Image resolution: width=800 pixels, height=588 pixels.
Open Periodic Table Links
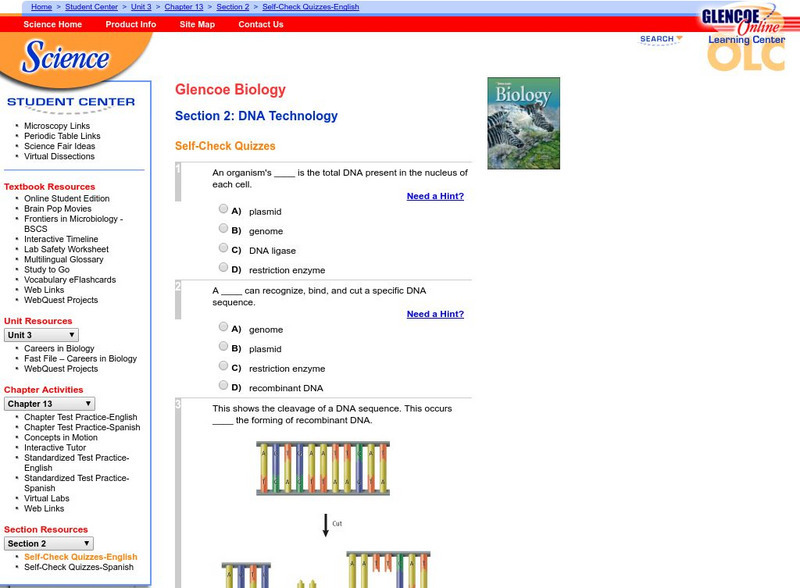62,136
